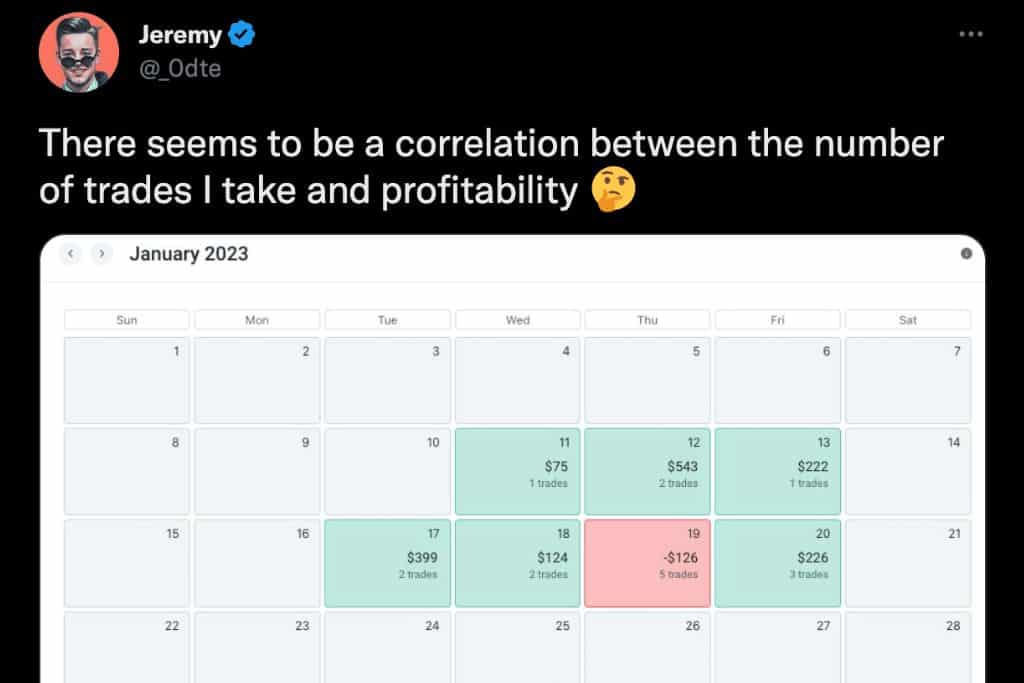Select the Wed column header
This screenshot has width=1024, height=683.
pos(517,320)
